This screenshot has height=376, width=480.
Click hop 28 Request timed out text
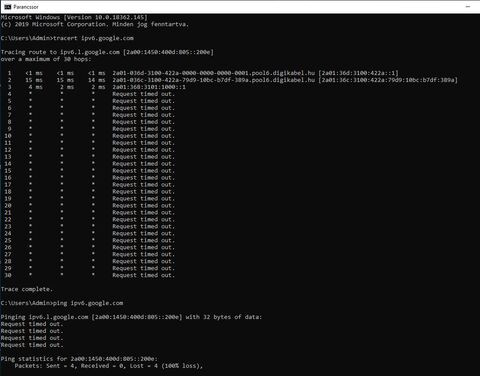click(x=143, y=262)
